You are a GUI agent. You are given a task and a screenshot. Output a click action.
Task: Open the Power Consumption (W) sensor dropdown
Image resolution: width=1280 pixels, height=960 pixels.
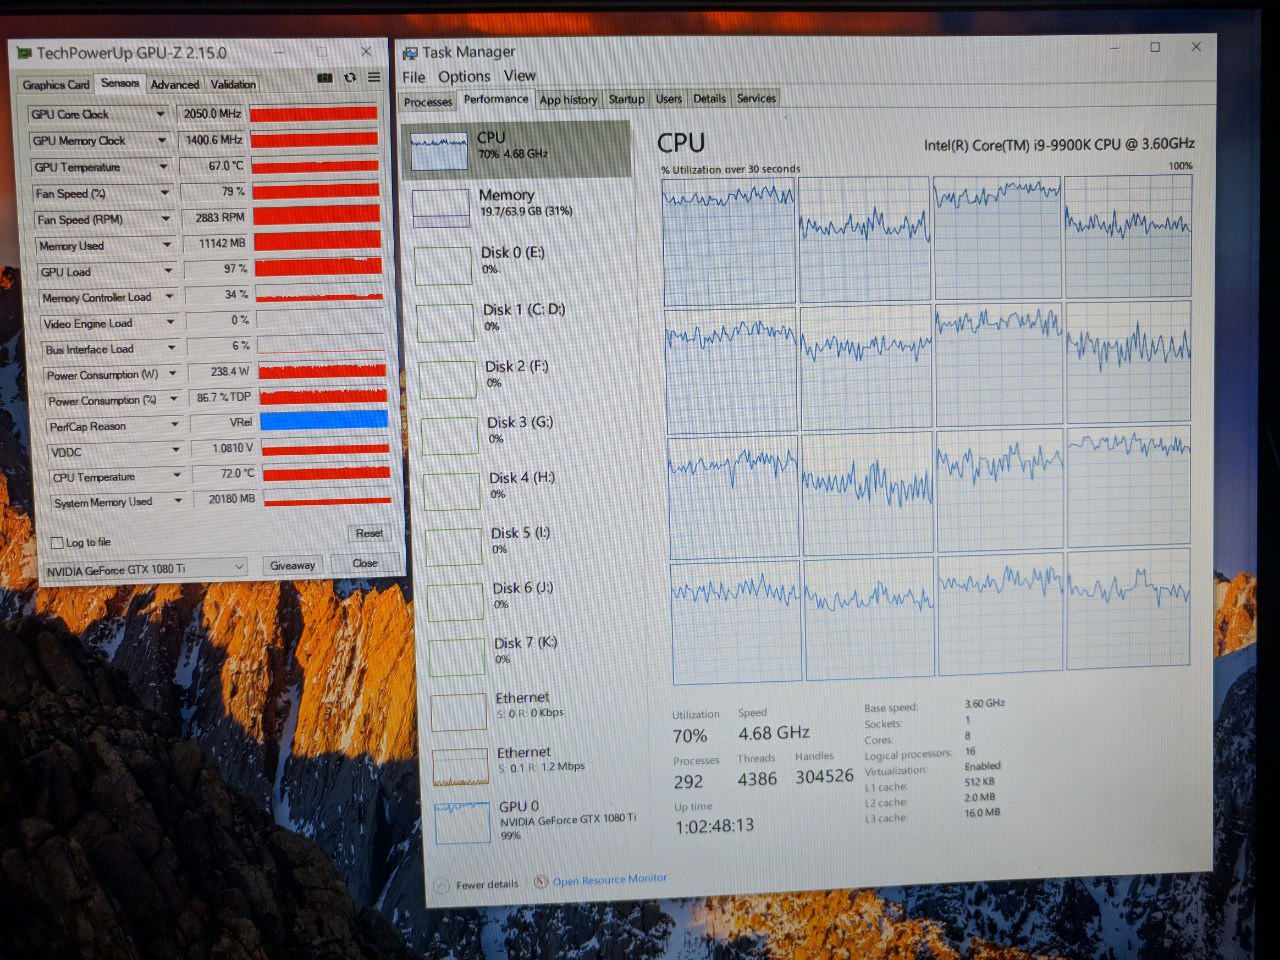173,374
